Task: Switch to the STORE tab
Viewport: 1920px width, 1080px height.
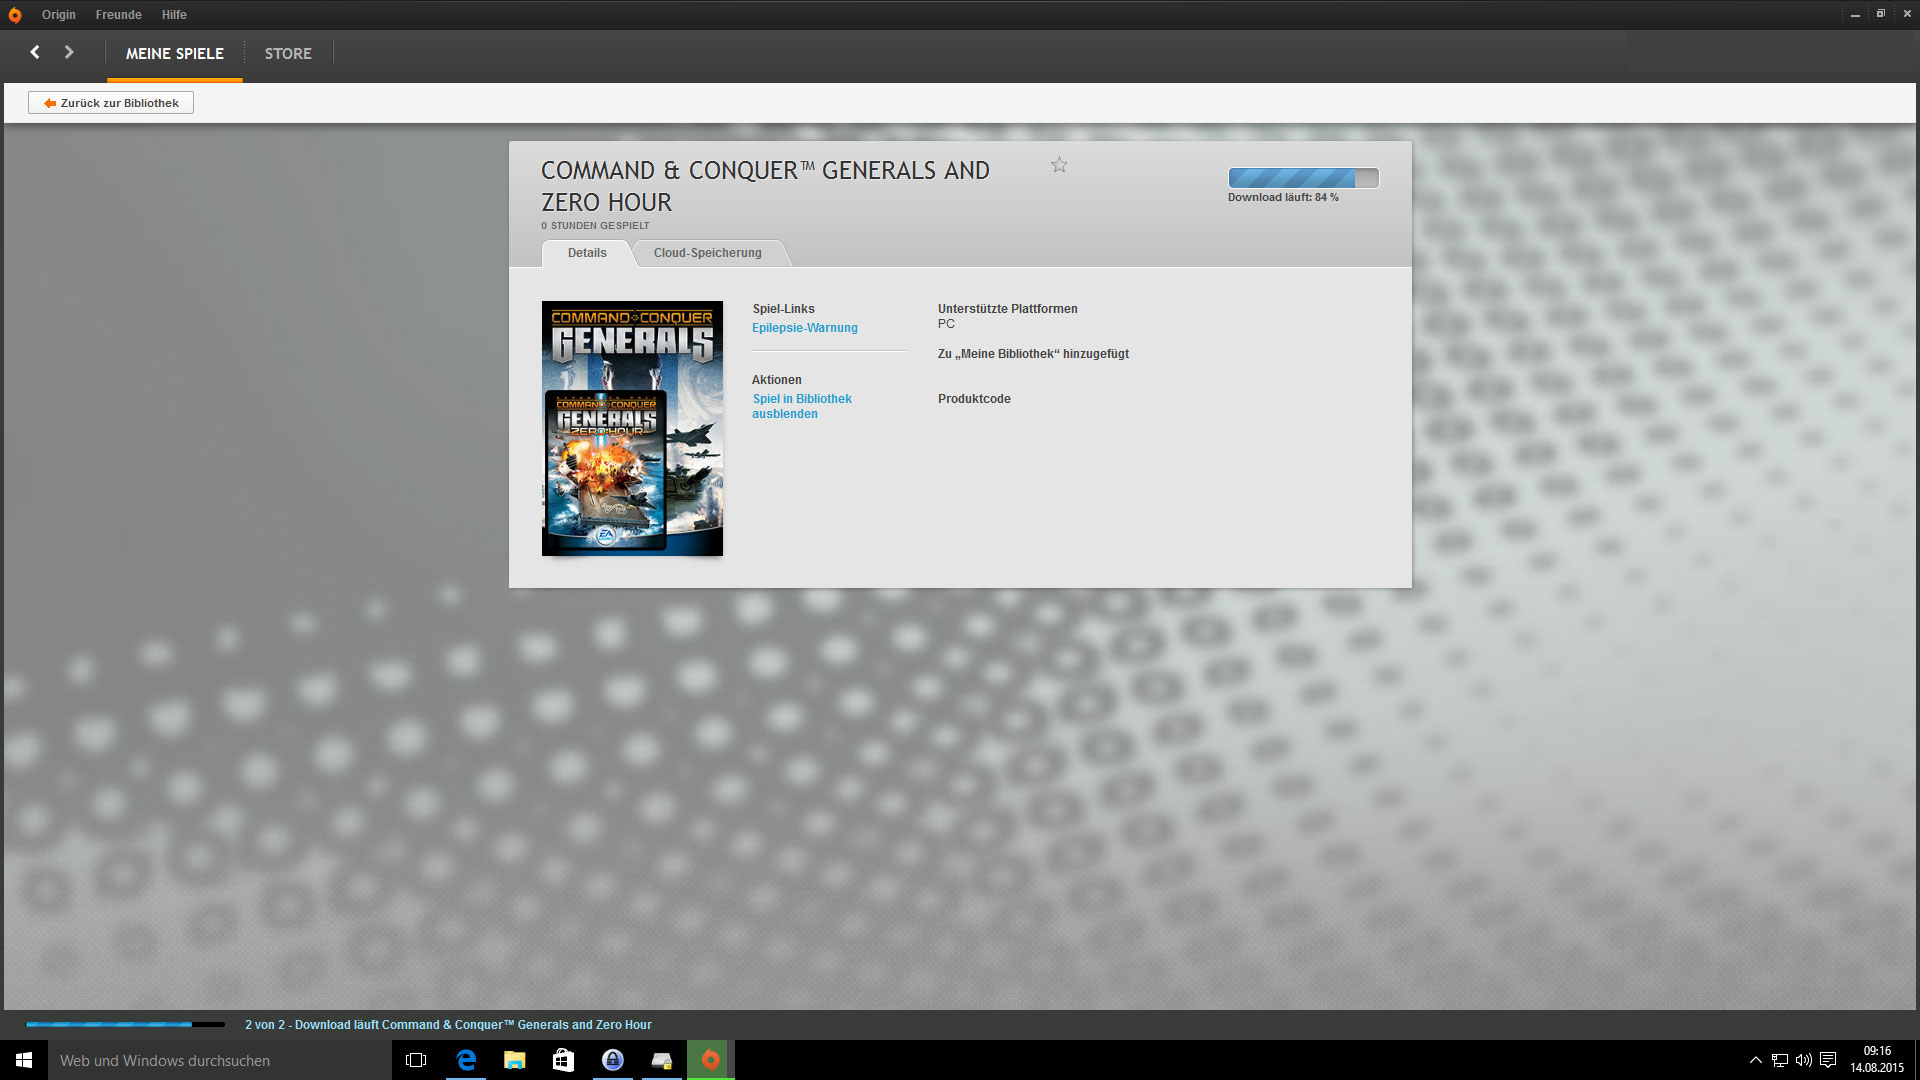Action: (x=288, y=54)
